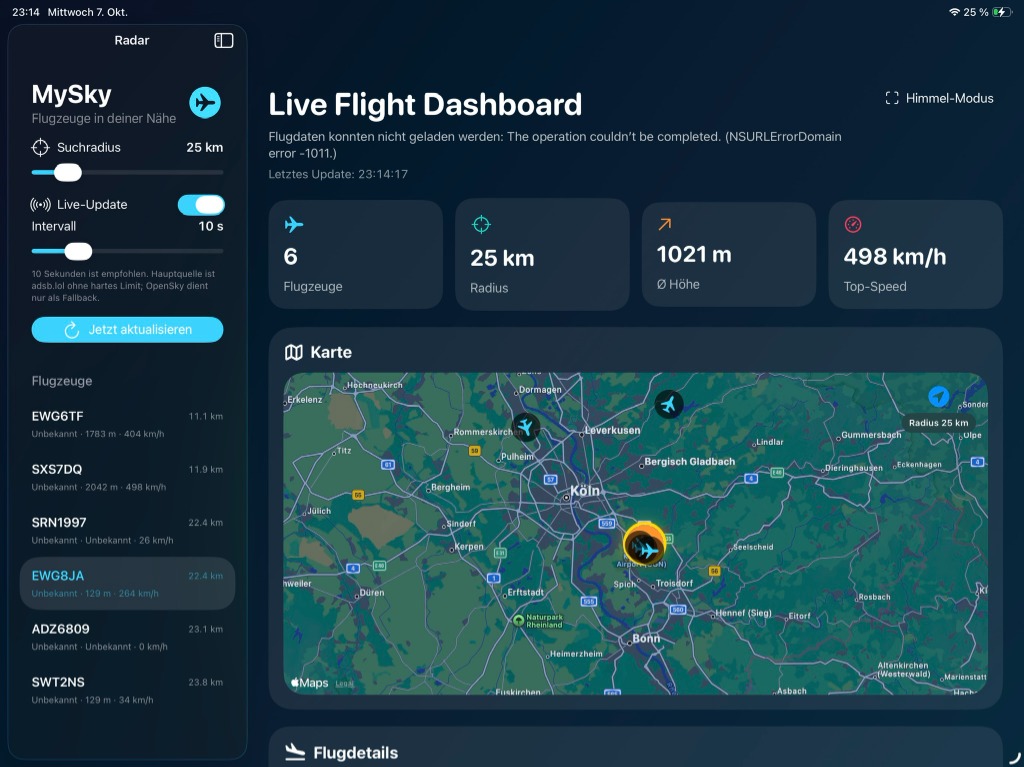Turn off the Live-Update switch
Image resolution: width=1024 pixels, height=767 pixels.
click(201, 204)
